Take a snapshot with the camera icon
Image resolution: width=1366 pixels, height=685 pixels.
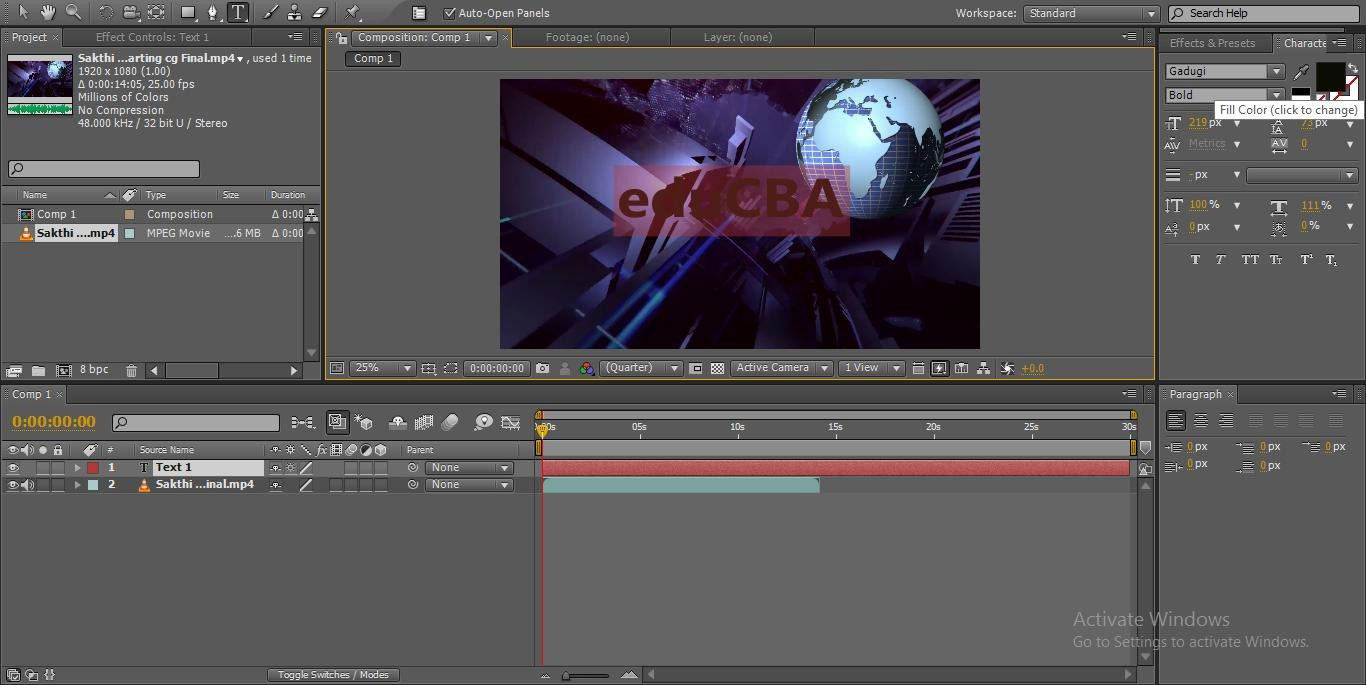542,368
